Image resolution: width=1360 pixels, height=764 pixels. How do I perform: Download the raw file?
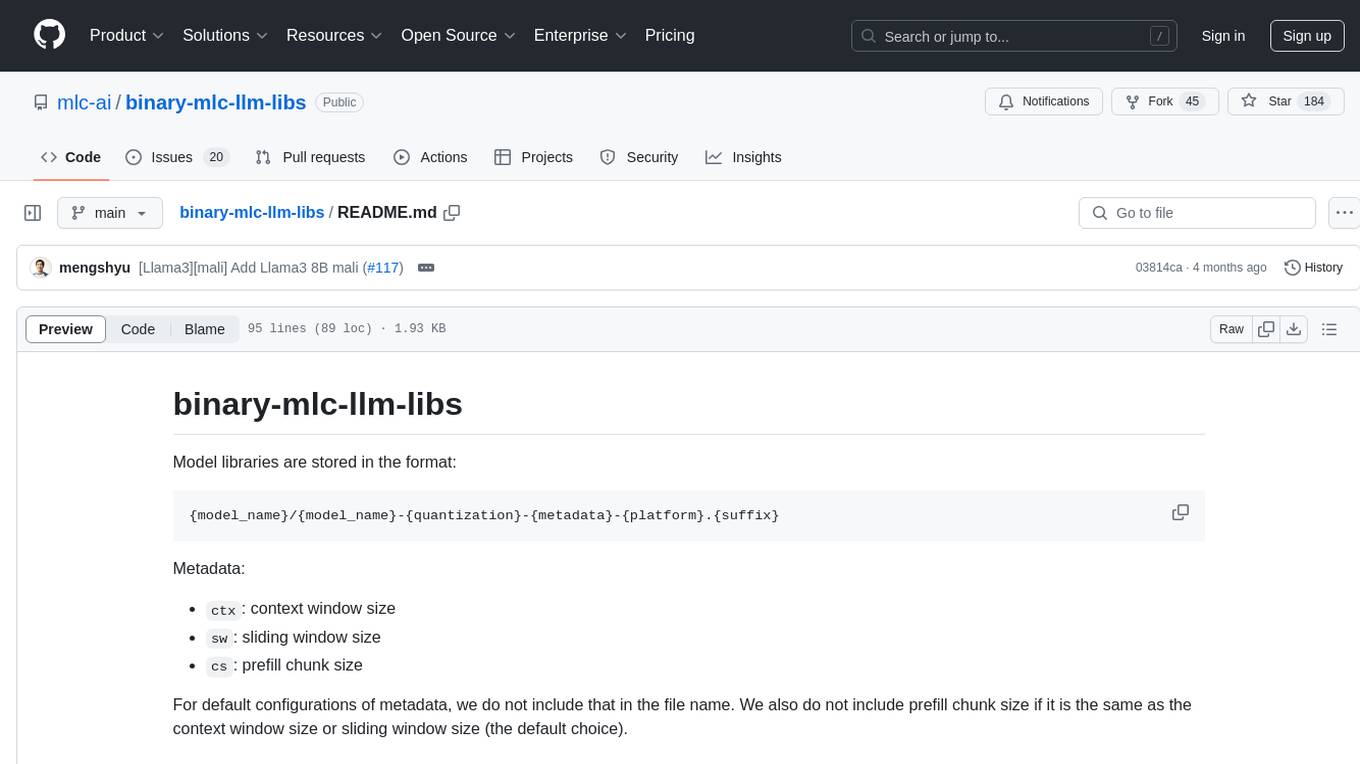1294,329
